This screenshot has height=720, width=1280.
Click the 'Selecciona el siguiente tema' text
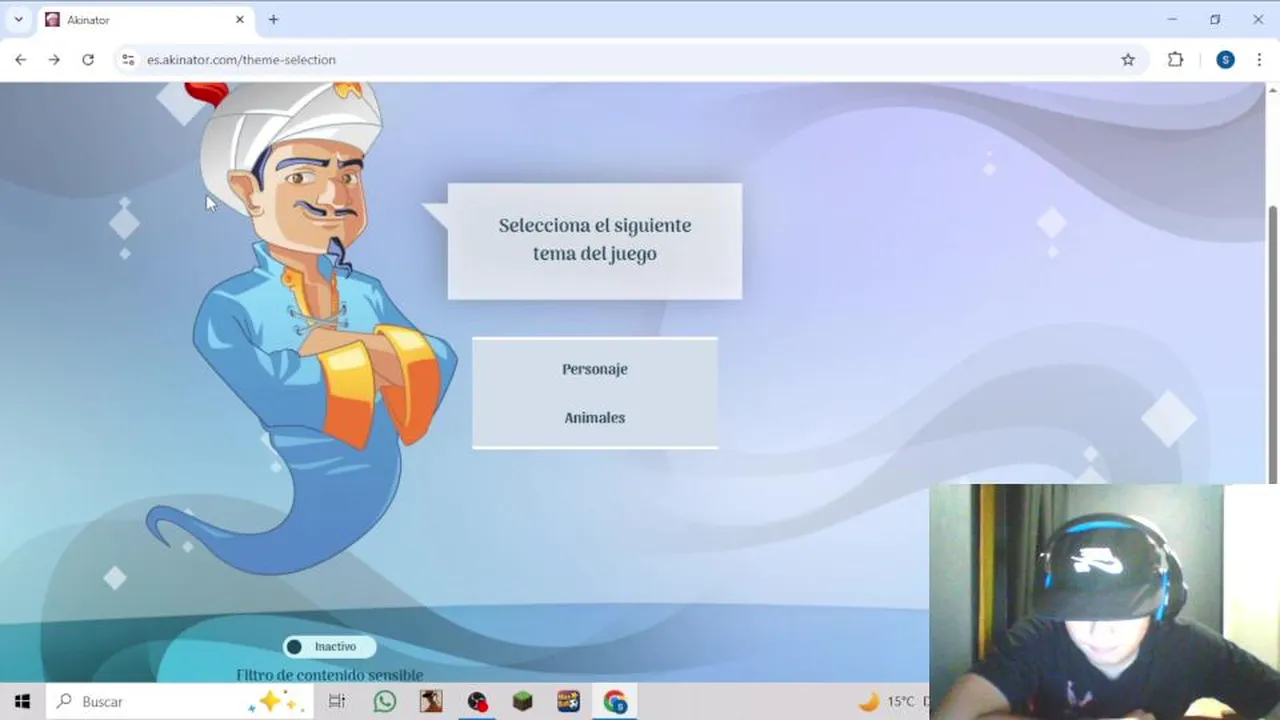click(x=595, y=240)
